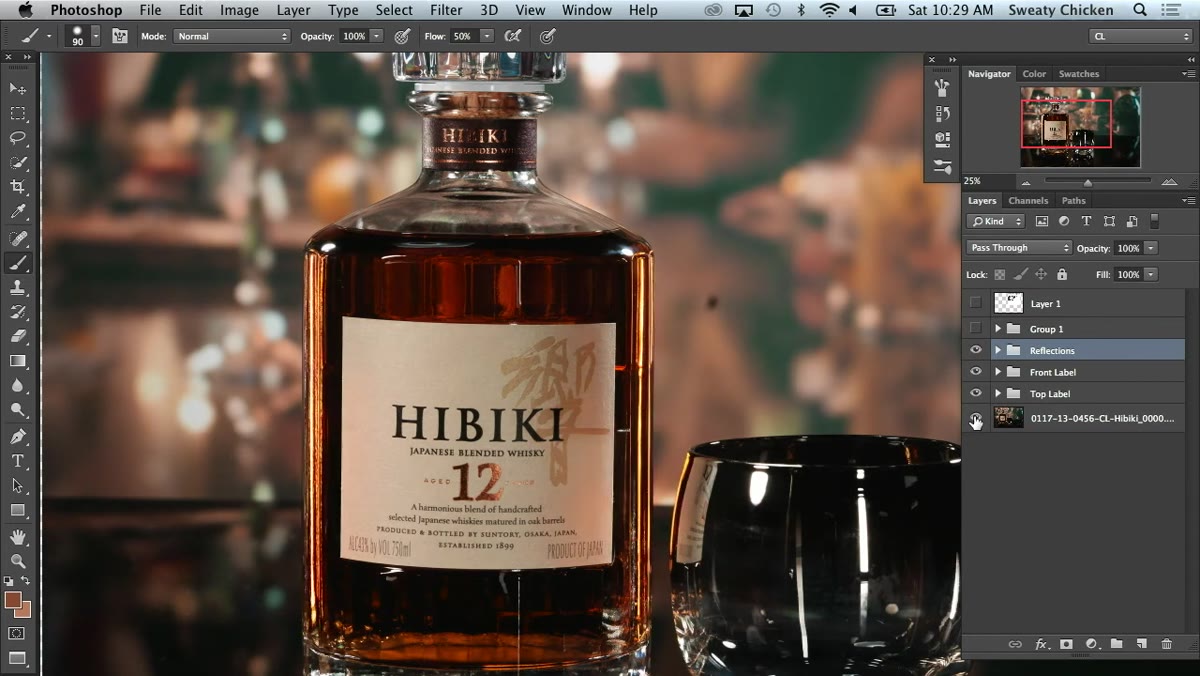Image resolution: width=1200 pixels, height=676 pixels.
Task: Switch to the Paths tab
Action: (x=1074, y=200)
